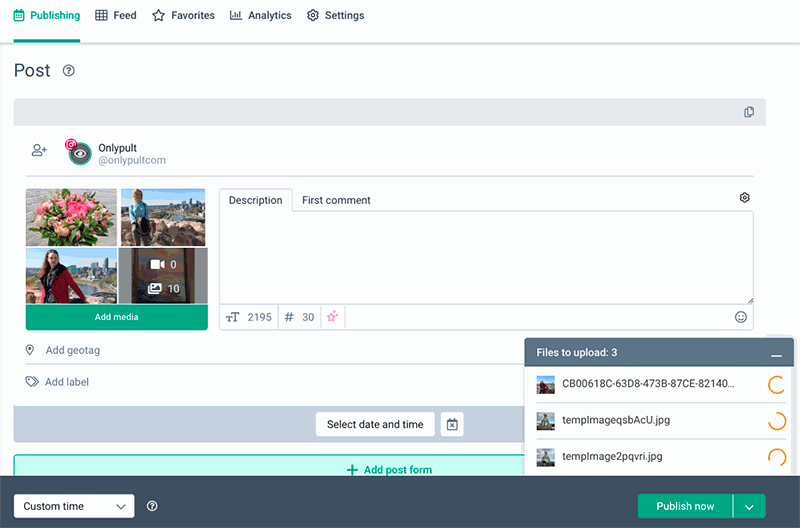Viewport: 800px width, 528px height.
Task: Click the Add media button
Action: click(x=117, y=317)
